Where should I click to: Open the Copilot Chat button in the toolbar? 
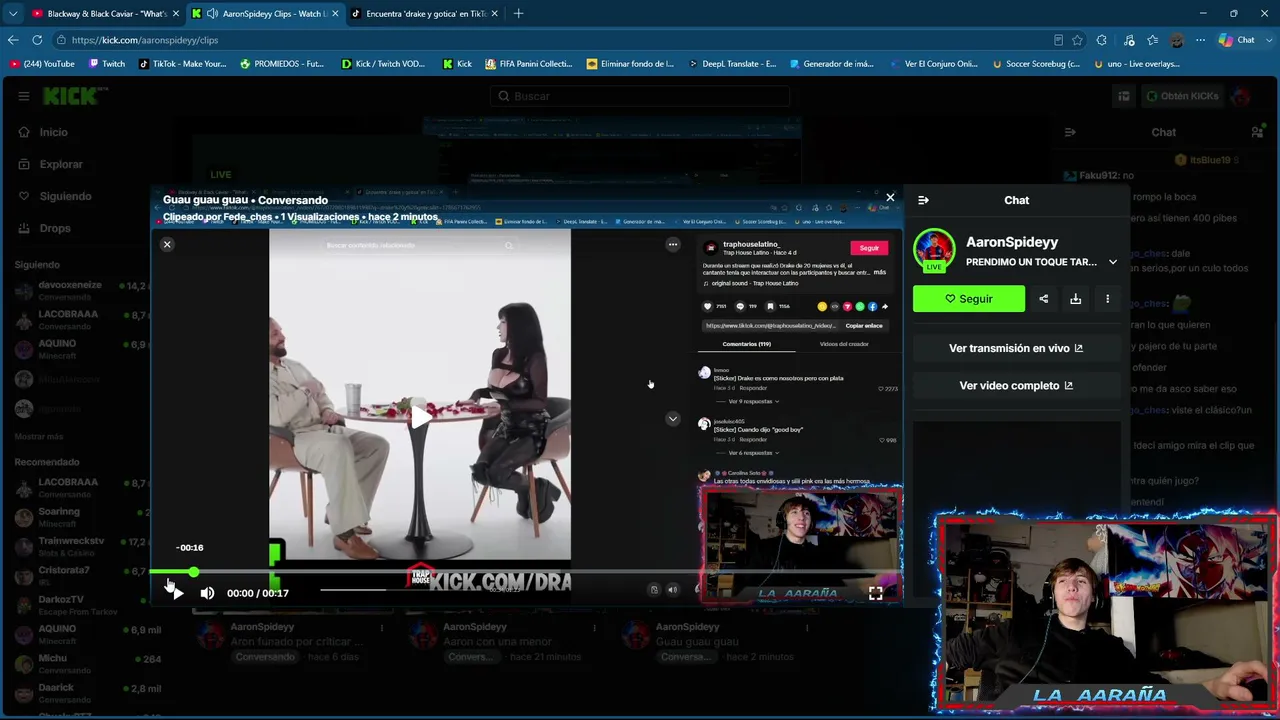point(1237,40)
